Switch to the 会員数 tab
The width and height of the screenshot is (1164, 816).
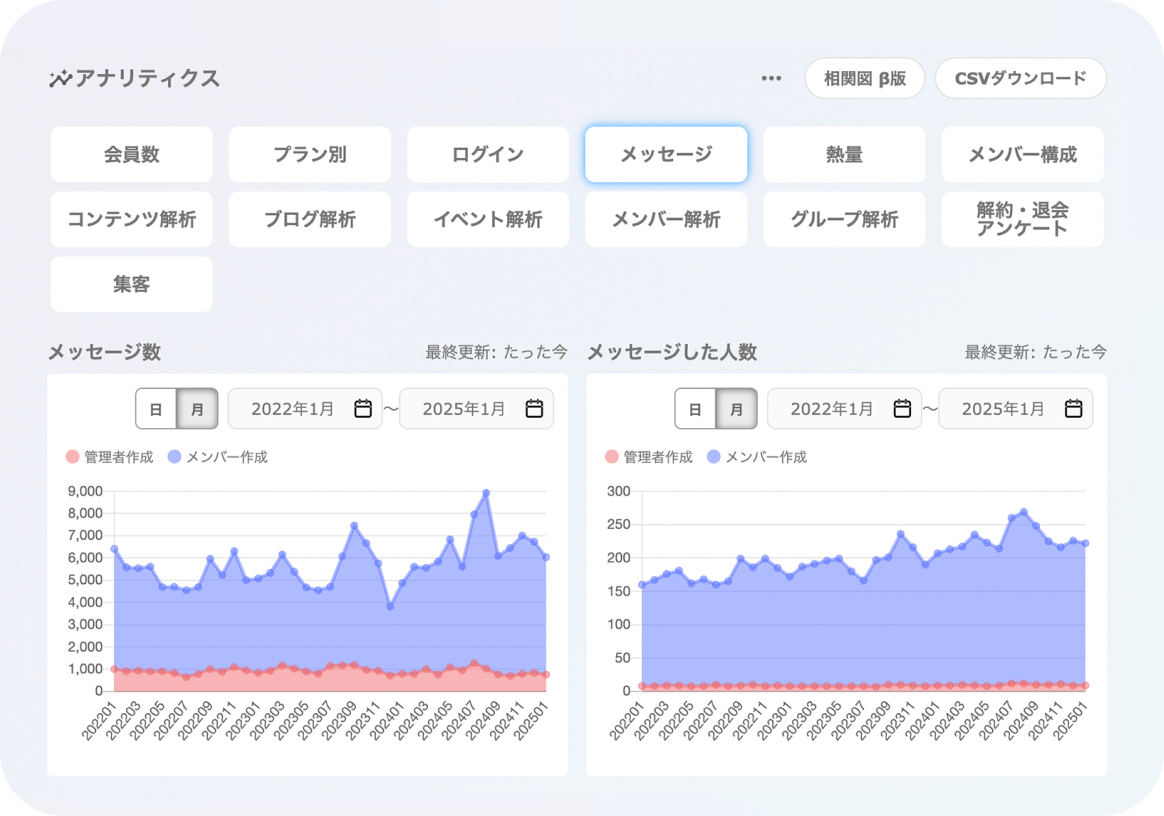click(131, 154)
